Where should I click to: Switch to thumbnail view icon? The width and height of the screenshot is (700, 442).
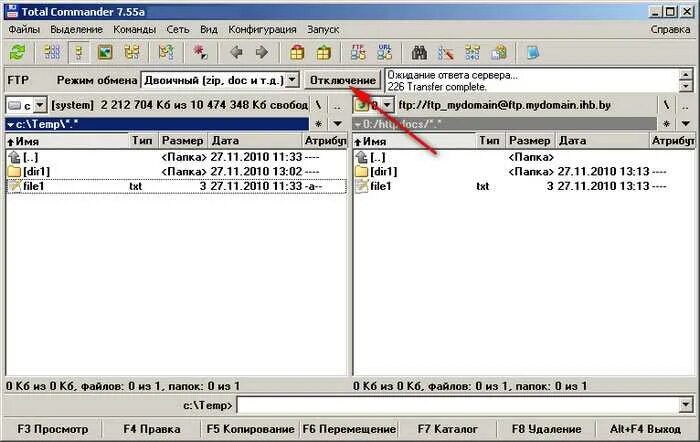(105, 53)
